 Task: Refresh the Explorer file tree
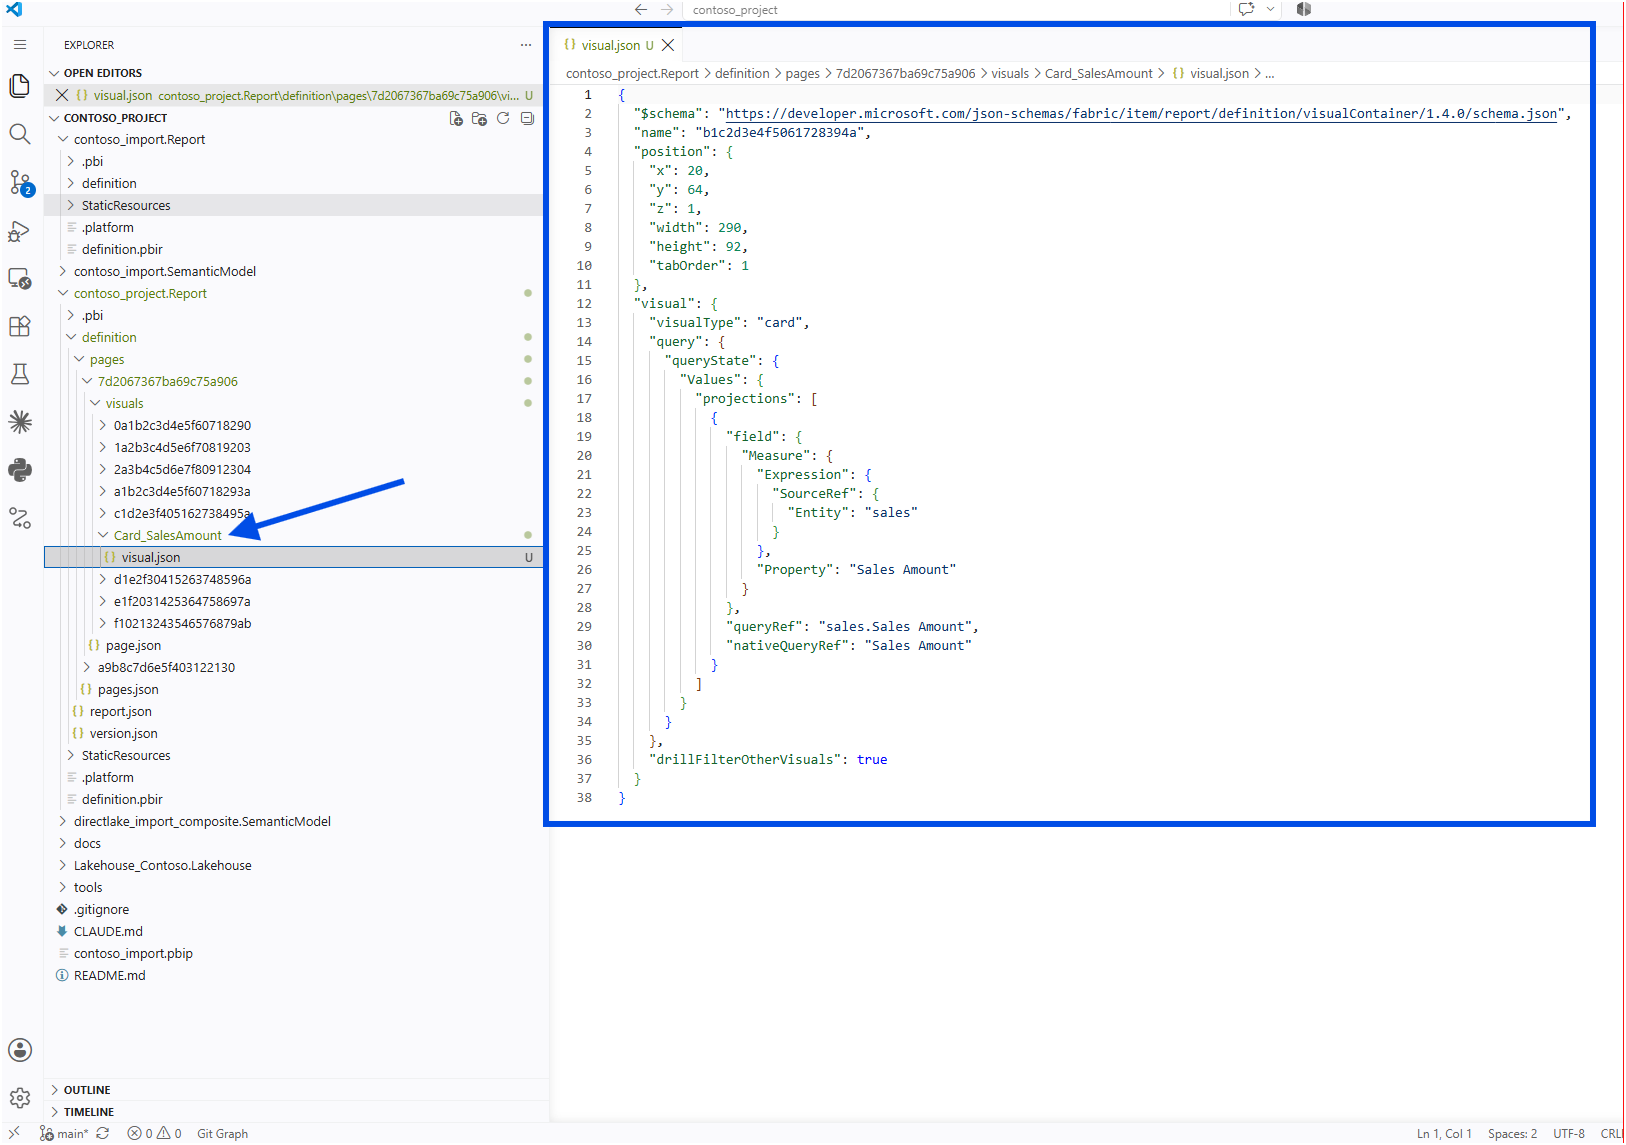(503, 118)
